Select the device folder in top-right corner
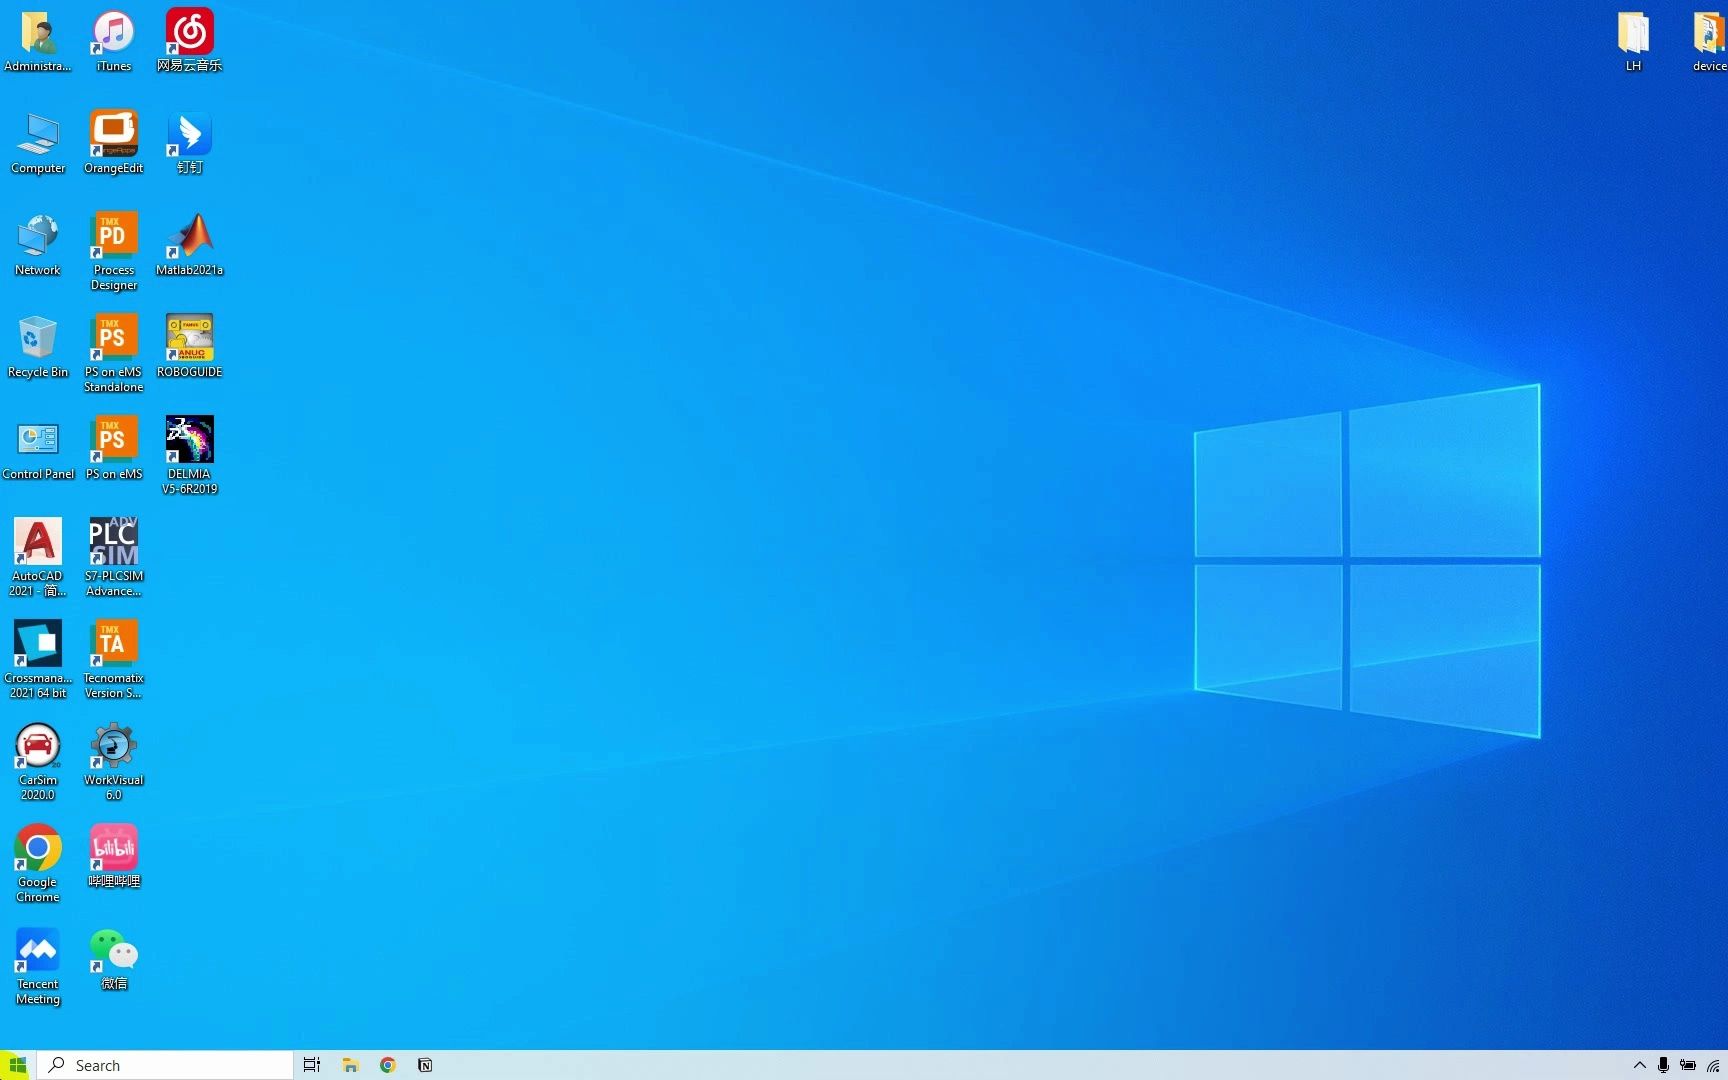Screen dimensions: 1728x1080 pos(1708,41)
